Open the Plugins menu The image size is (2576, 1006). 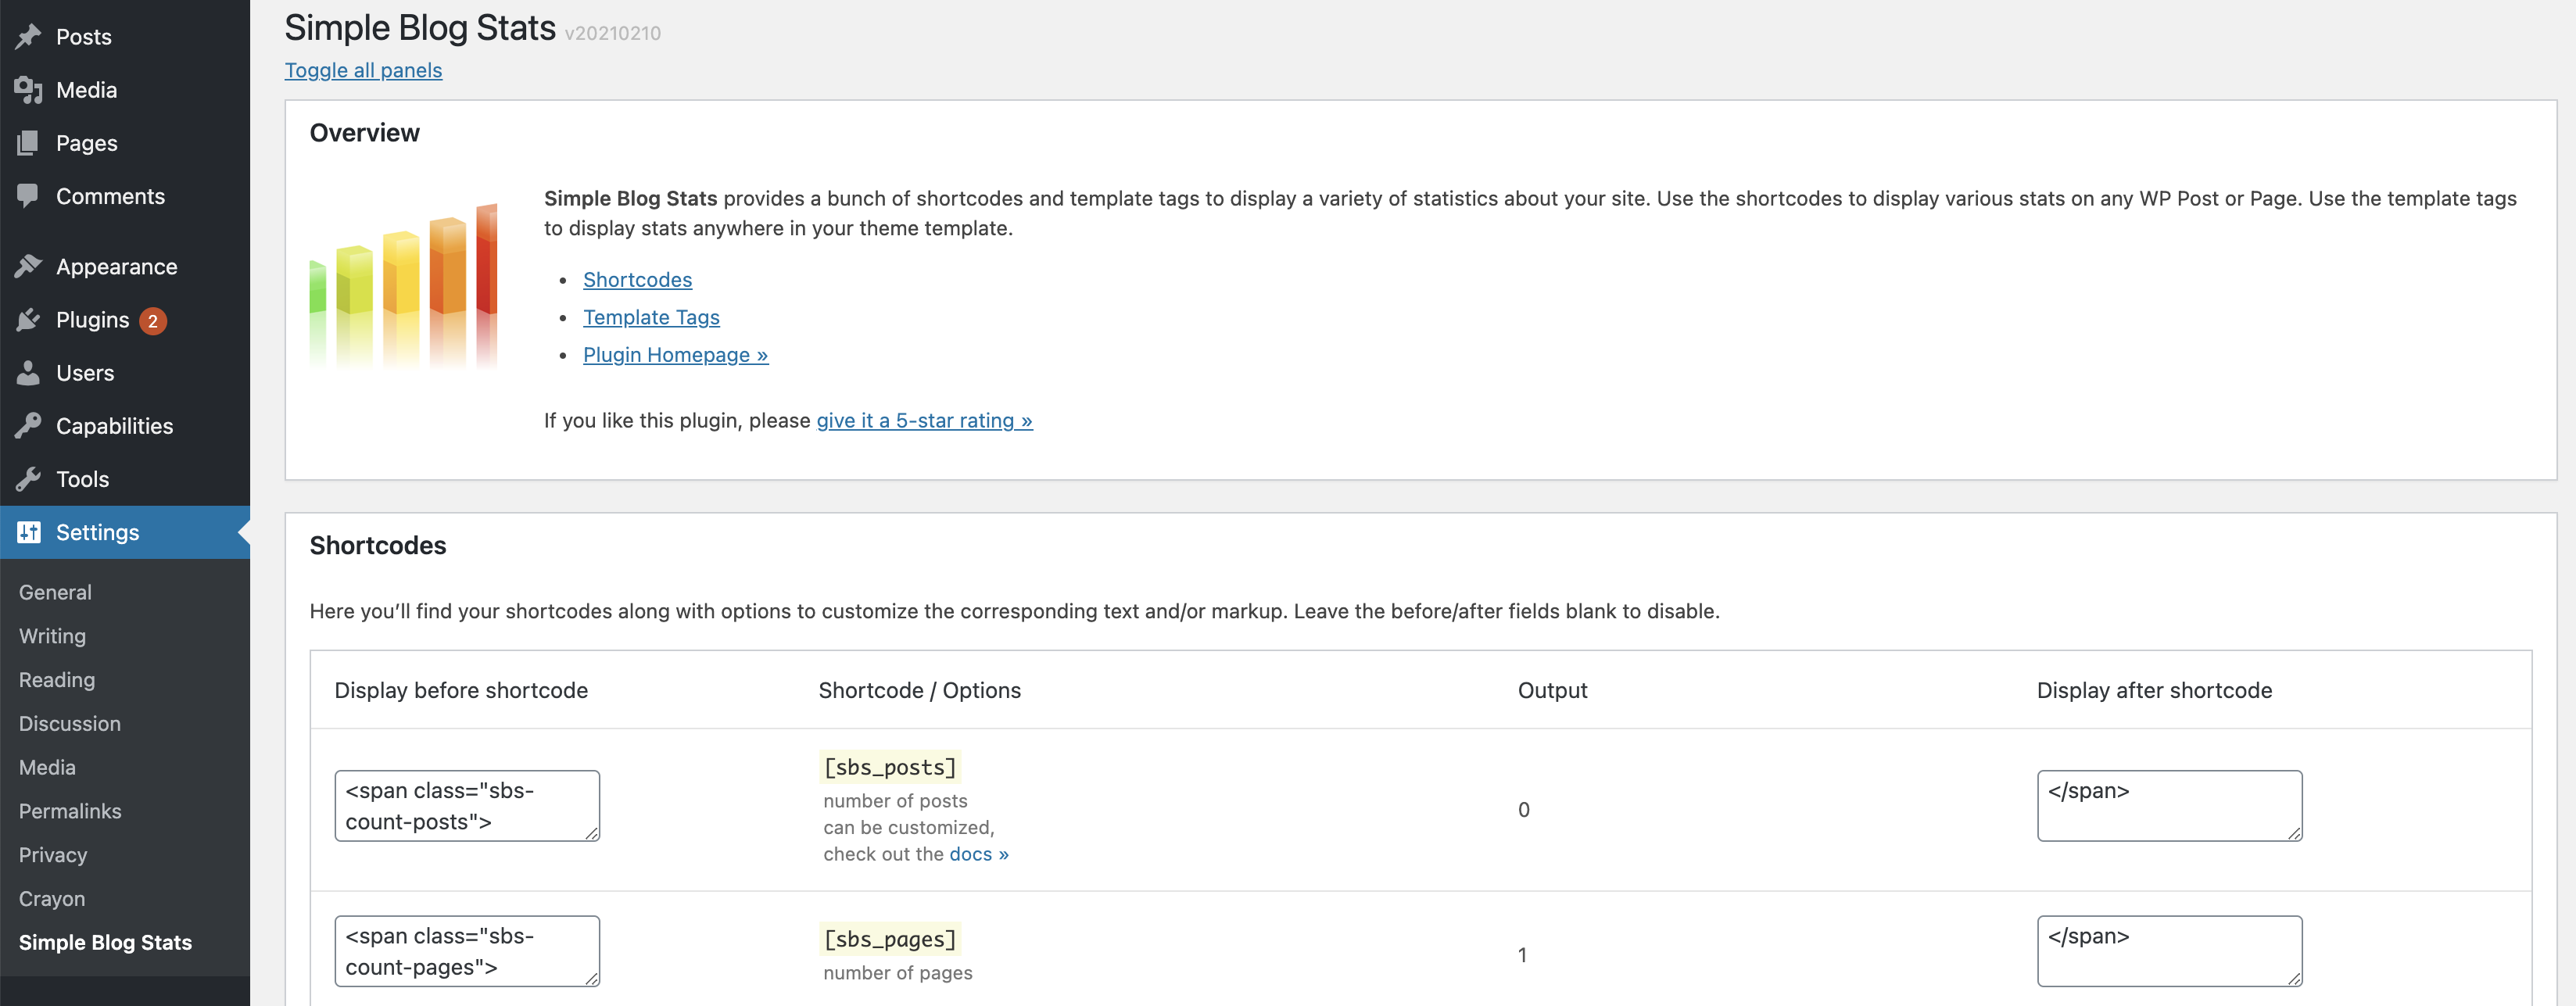pos(125,320)
